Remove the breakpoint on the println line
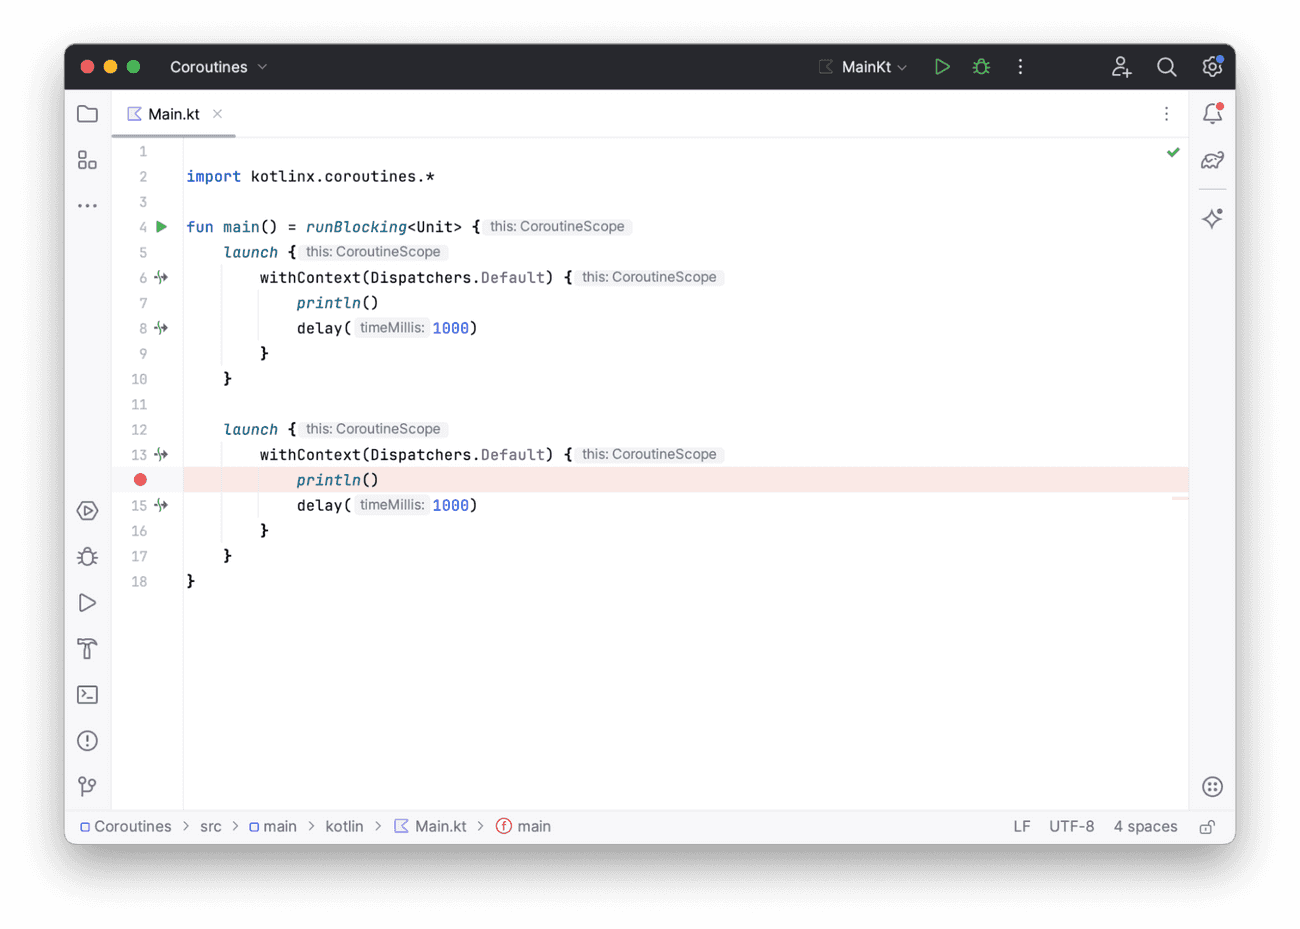This screenshot has width=1300, height=929. pos(140,479)
